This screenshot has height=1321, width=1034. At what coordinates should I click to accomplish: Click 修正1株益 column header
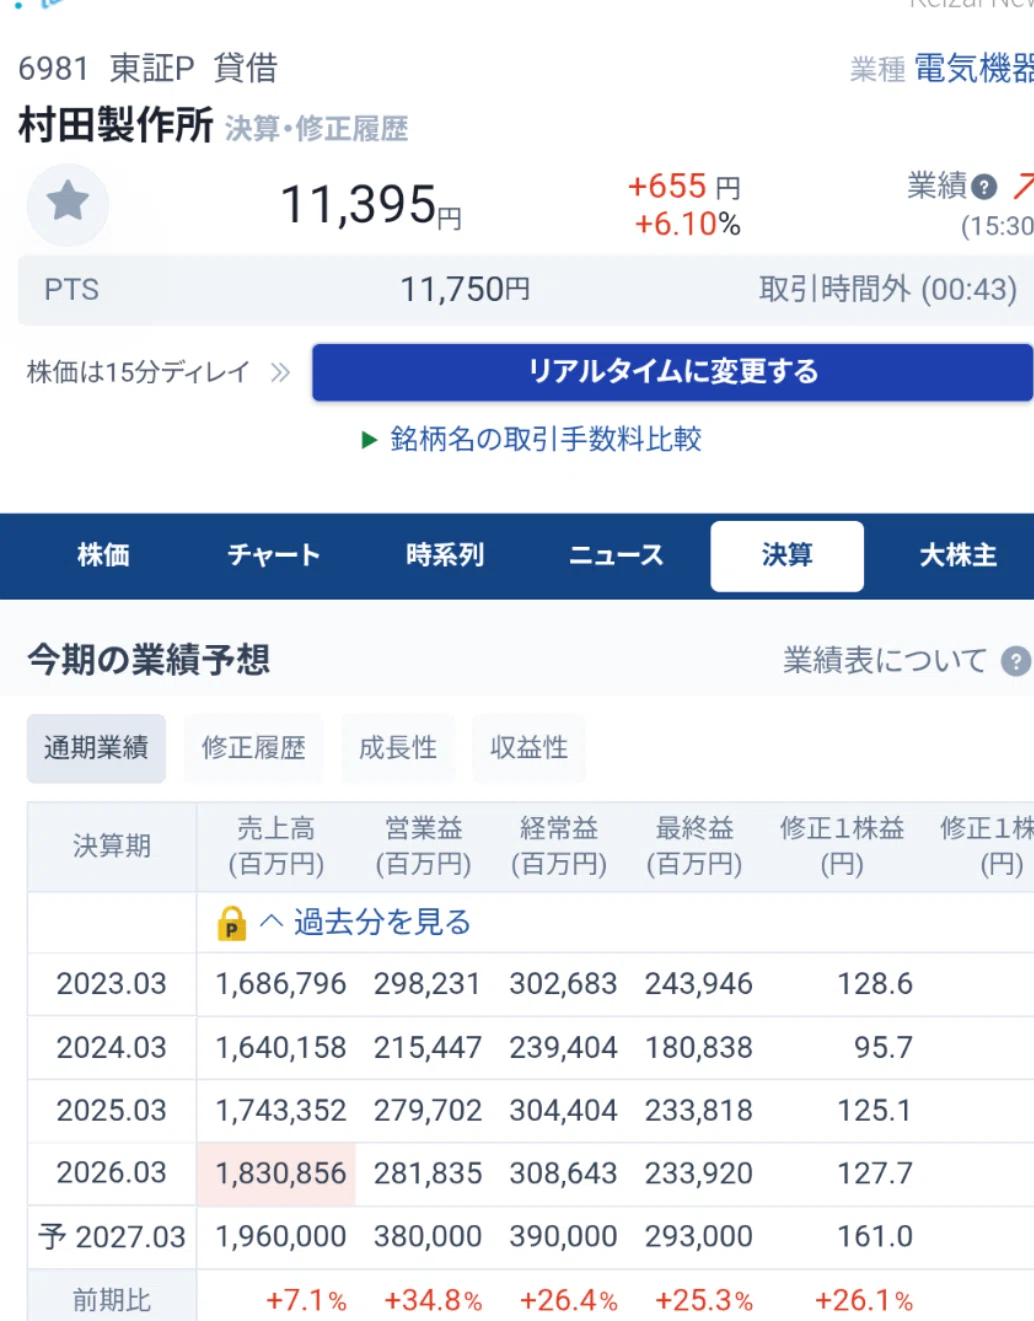tap(842, 846)
